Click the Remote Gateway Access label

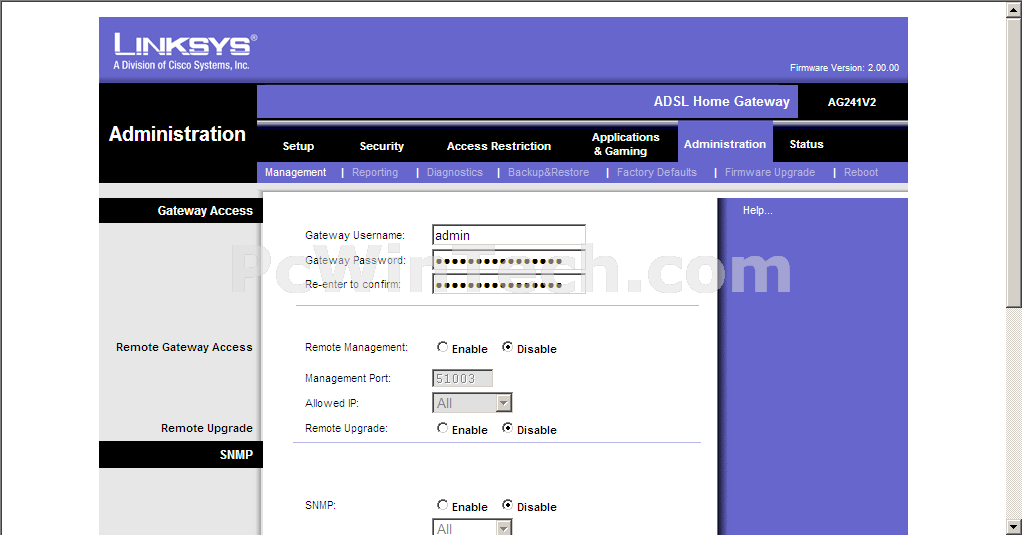[x=184, y=347]
